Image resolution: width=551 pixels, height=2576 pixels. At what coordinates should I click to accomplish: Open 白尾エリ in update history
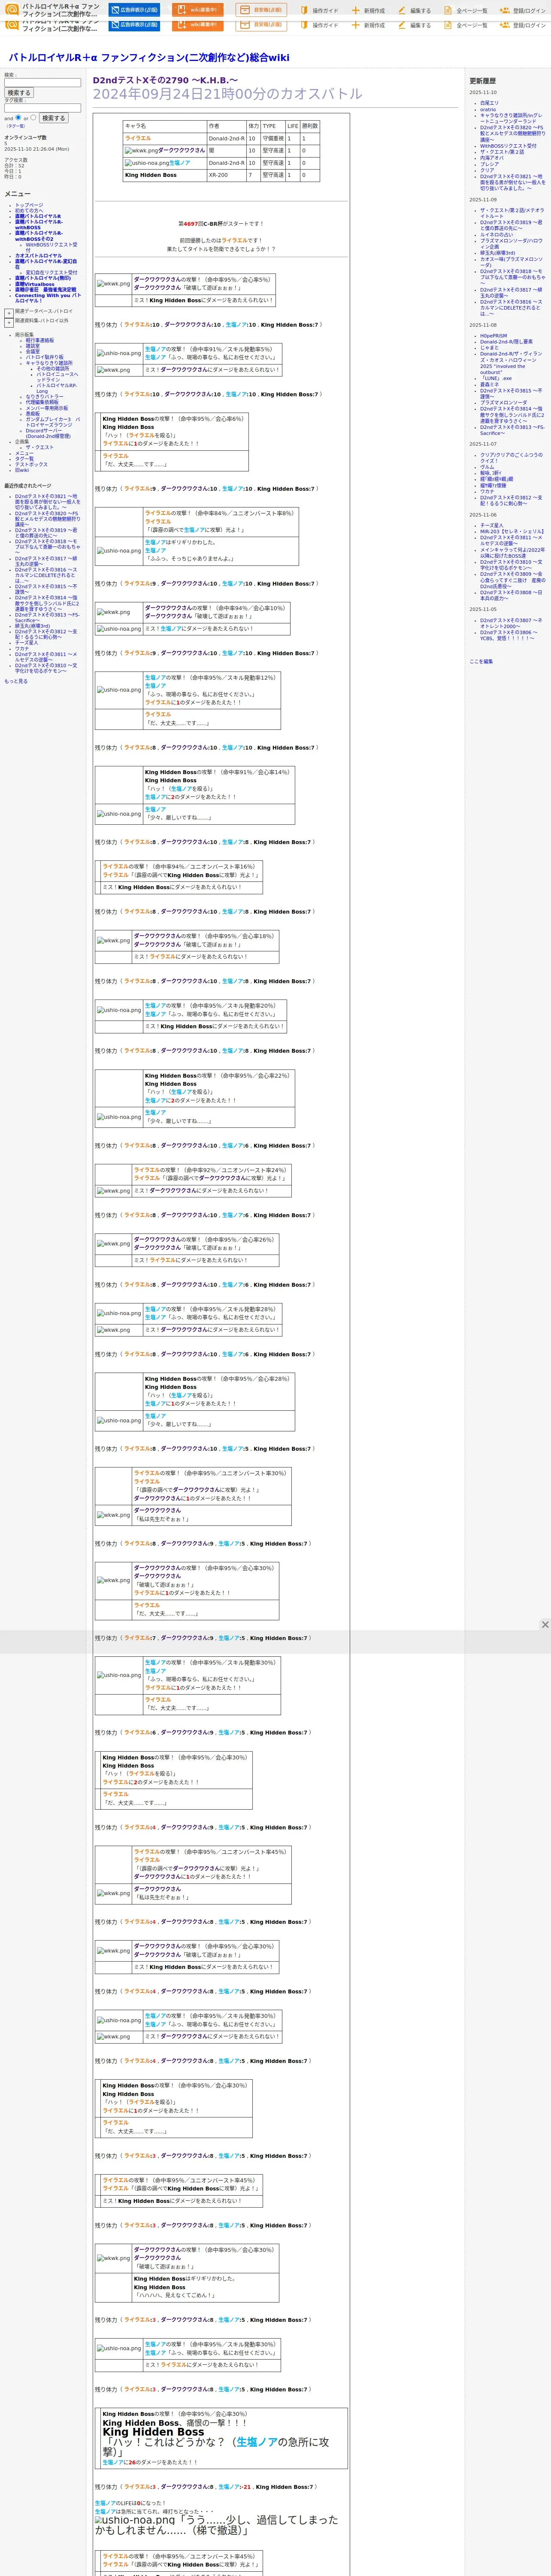[x=489, y=103]
